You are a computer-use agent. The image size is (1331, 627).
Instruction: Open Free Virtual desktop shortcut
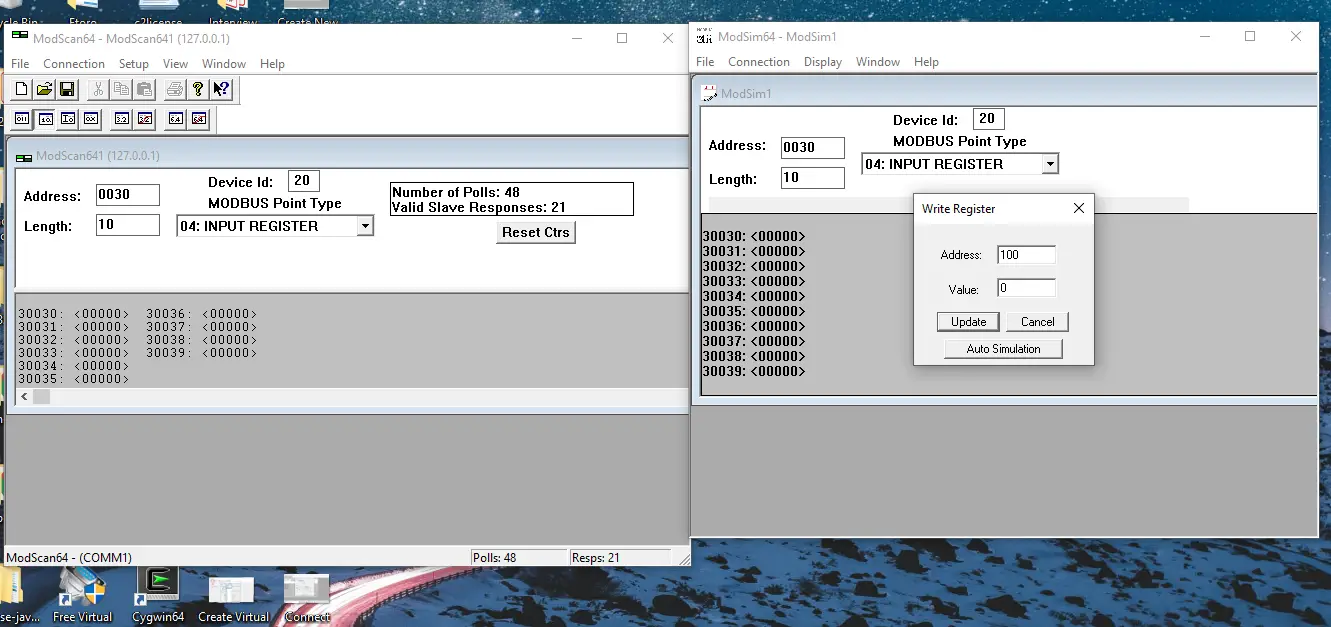point(82,594)
